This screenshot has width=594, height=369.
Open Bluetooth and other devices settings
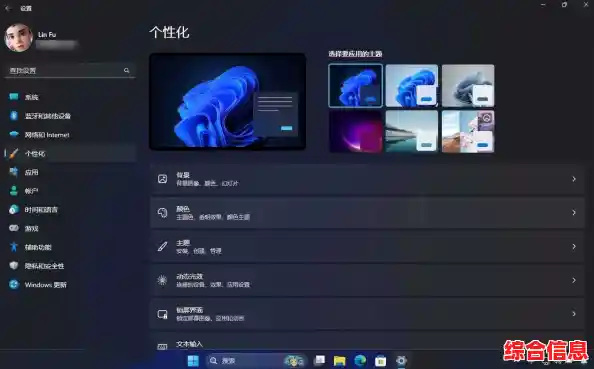70,116
